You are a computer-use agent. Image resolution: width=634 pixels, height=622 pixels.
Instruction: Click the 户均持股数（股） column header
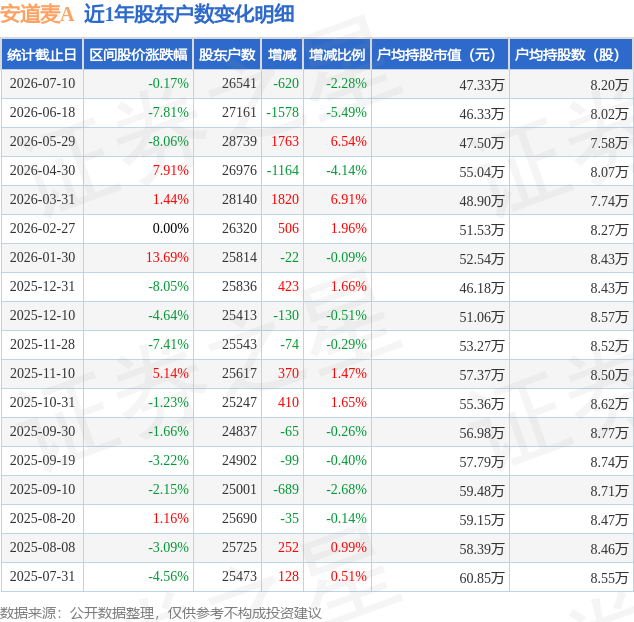pos(571,55)
